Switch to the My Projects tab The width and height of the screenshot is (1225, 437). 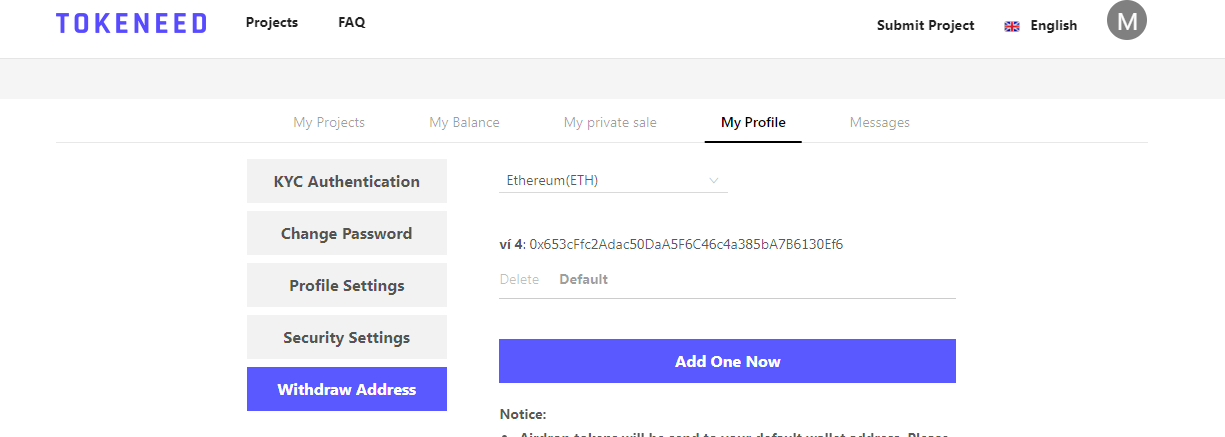(328, 122)
